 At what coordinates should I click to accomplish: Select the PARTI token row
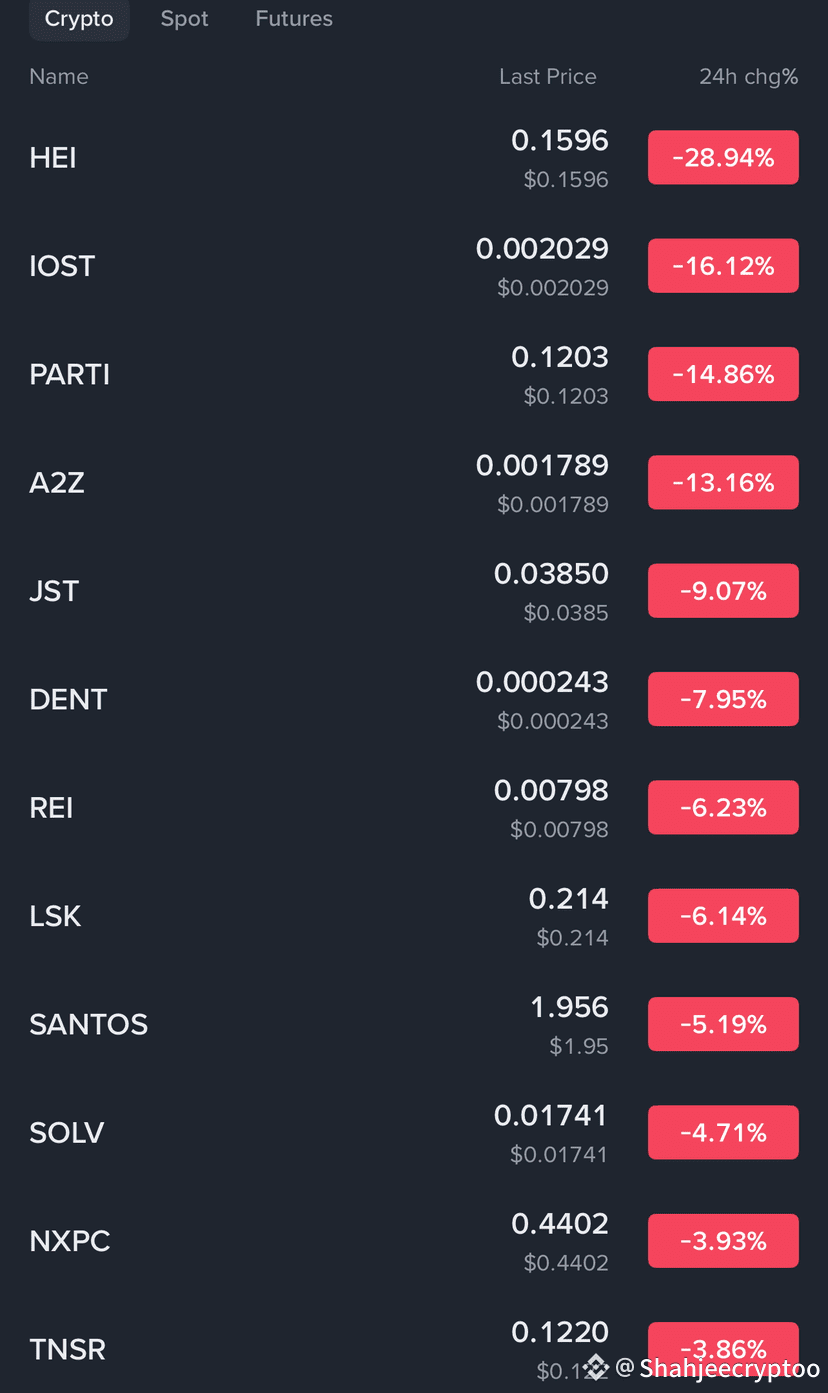414,374
